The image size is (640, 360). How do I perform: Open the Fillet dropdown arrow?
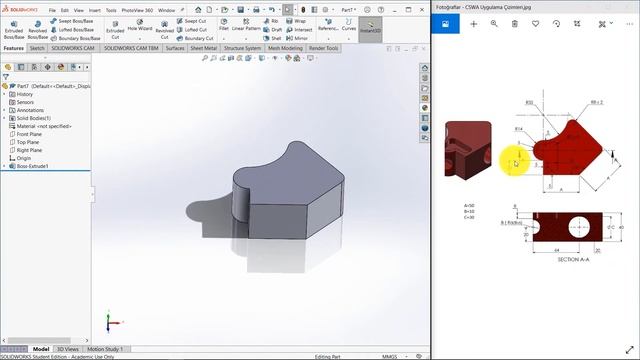coord(224,39)
